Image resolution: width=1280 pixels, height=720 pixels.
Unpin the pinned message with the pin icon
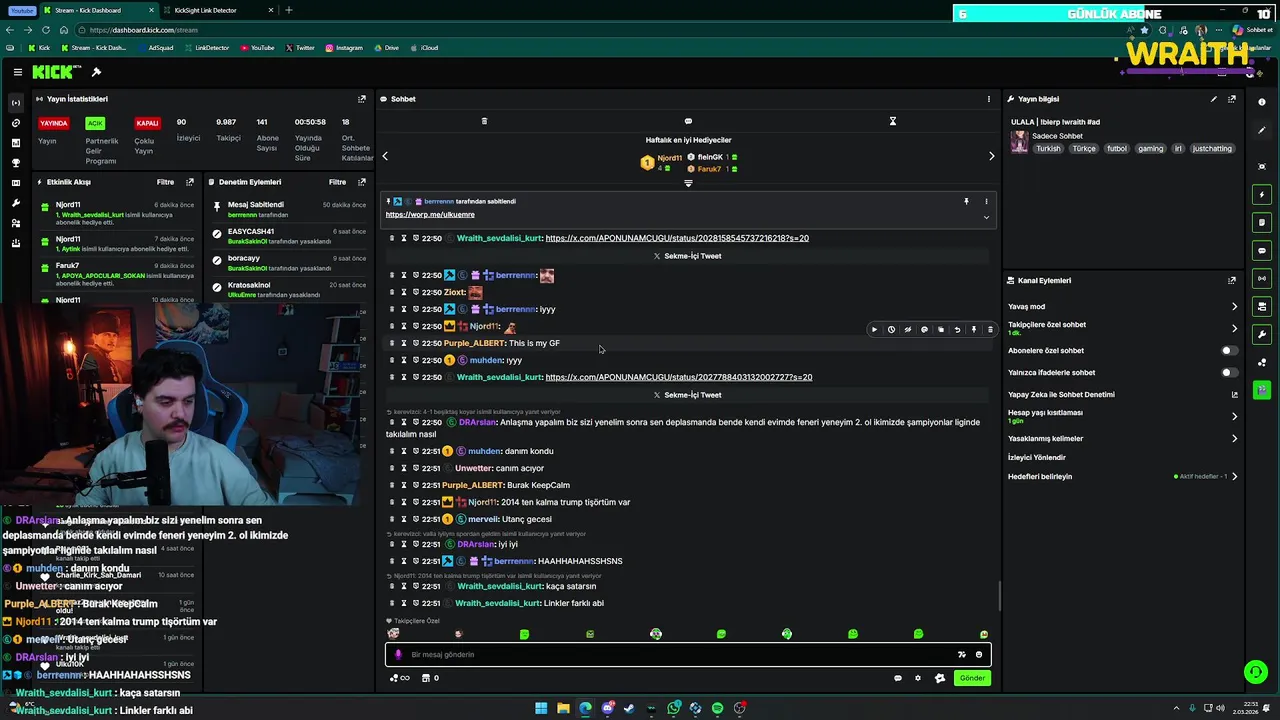point(966,201)
